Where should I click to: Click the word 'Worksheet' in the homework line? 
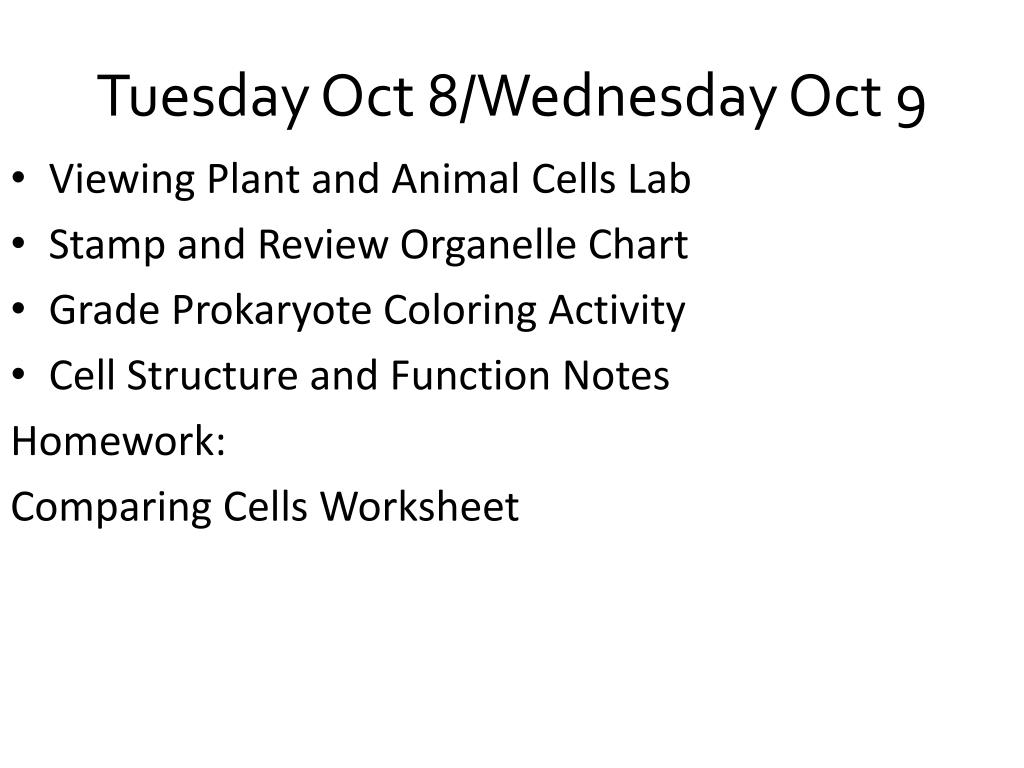[419, 506]
